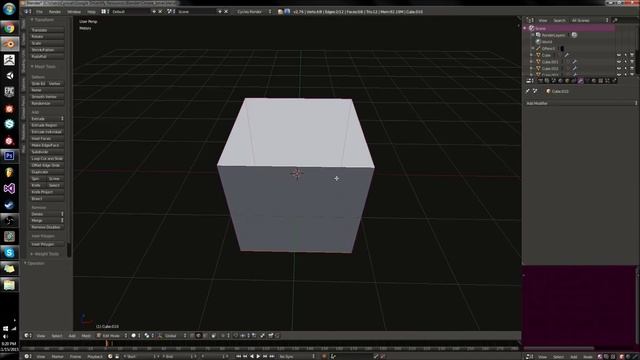Open the Add Modifier dropdown

click(580, 103)
